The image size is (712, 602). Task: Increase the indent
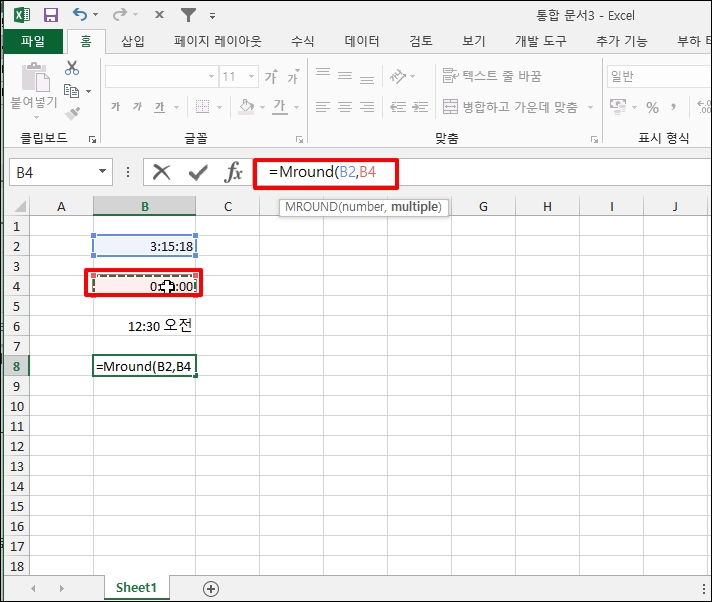click(420, 107)
